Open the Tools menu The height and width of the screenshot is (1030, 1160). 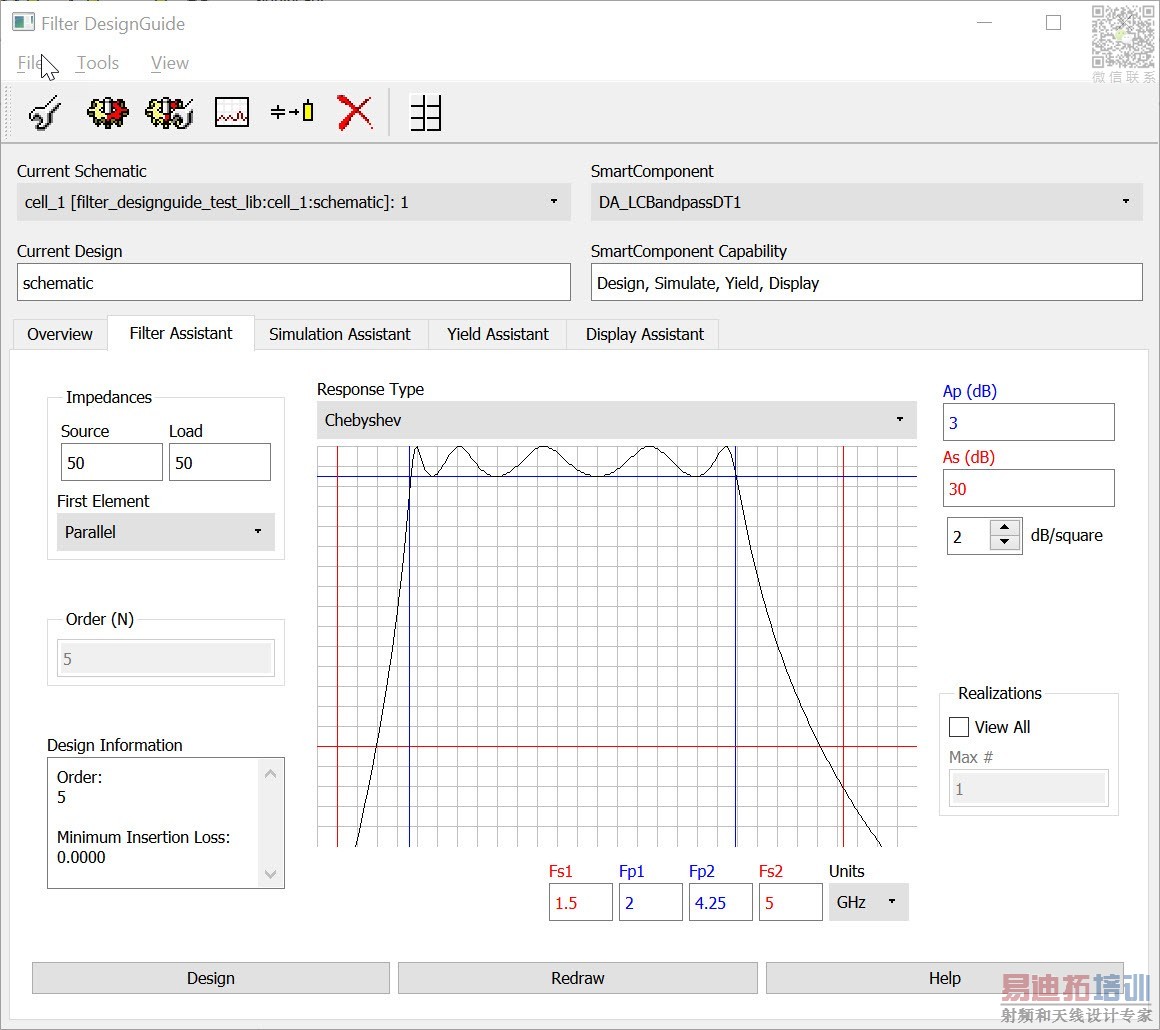point(98,63)
